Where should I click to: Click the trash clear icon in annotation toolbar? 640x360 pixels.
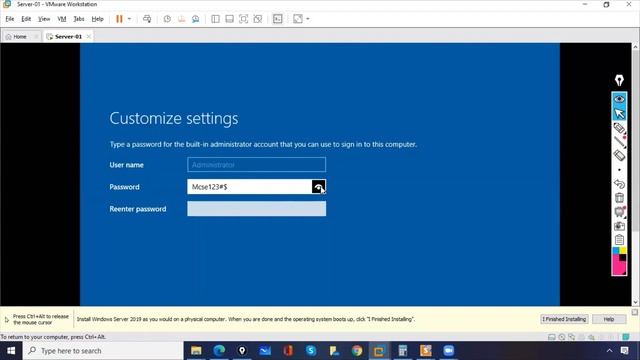pos(619,198)
